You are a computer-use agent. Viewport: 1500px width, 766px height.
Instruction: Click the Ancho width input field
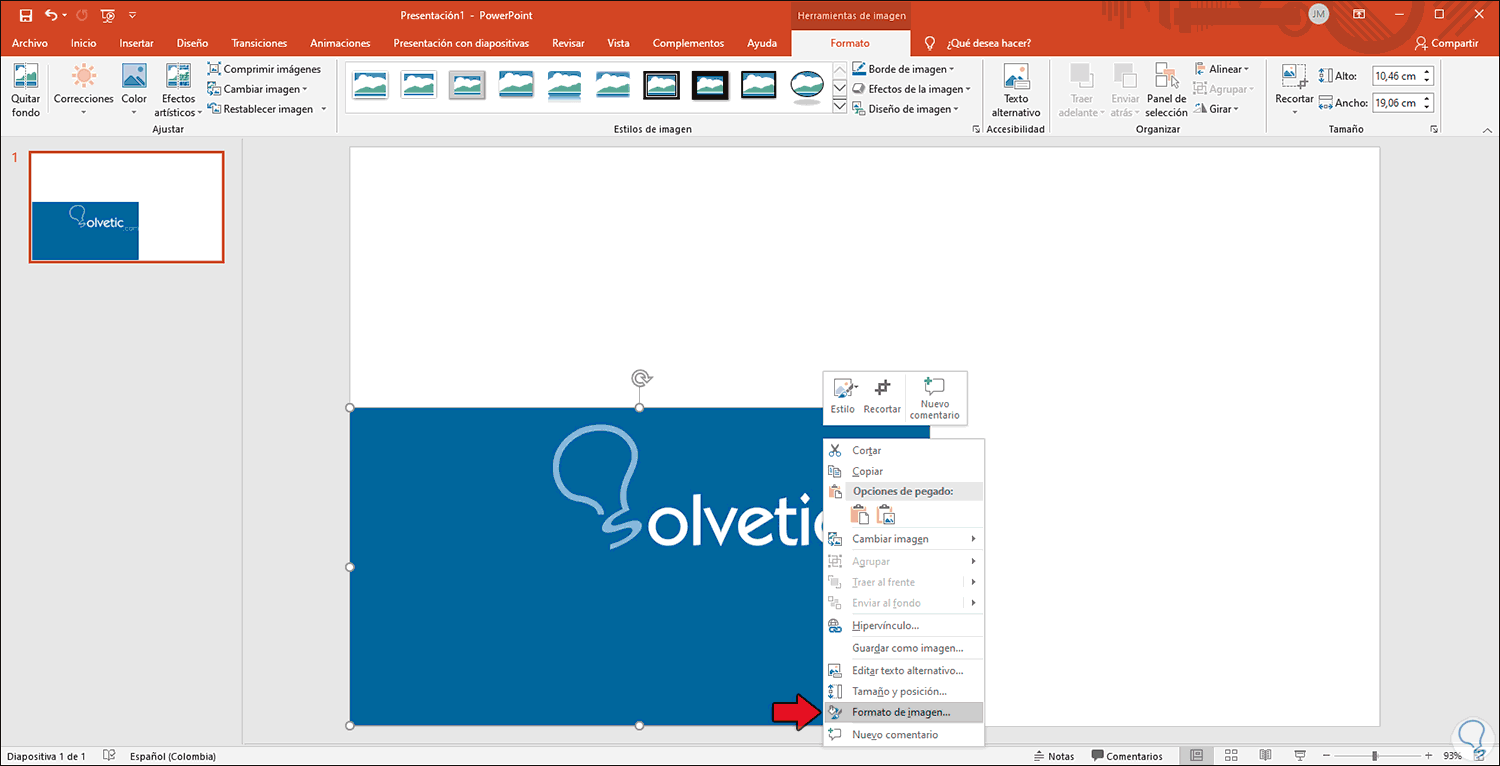pos(1395,103)
